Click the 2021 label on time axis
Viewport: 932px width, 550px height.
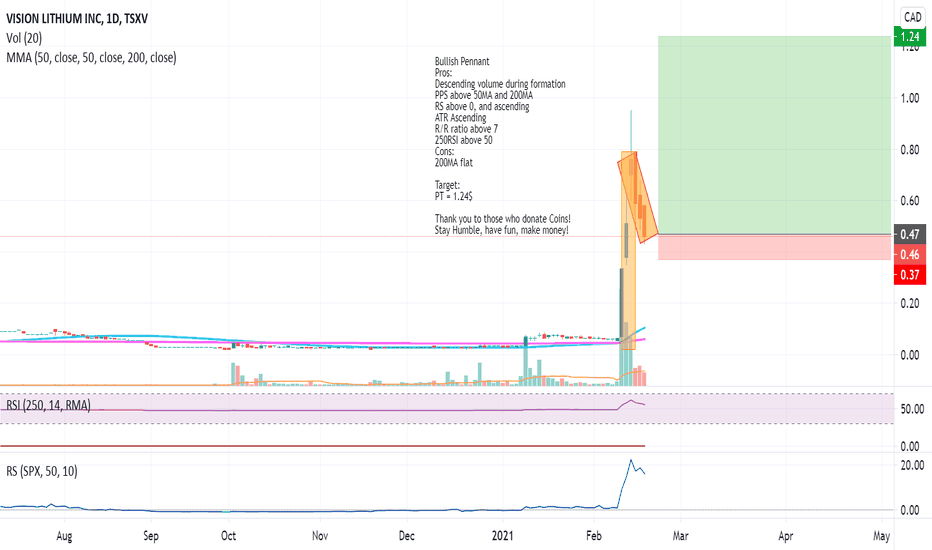[x=502, y=536]
